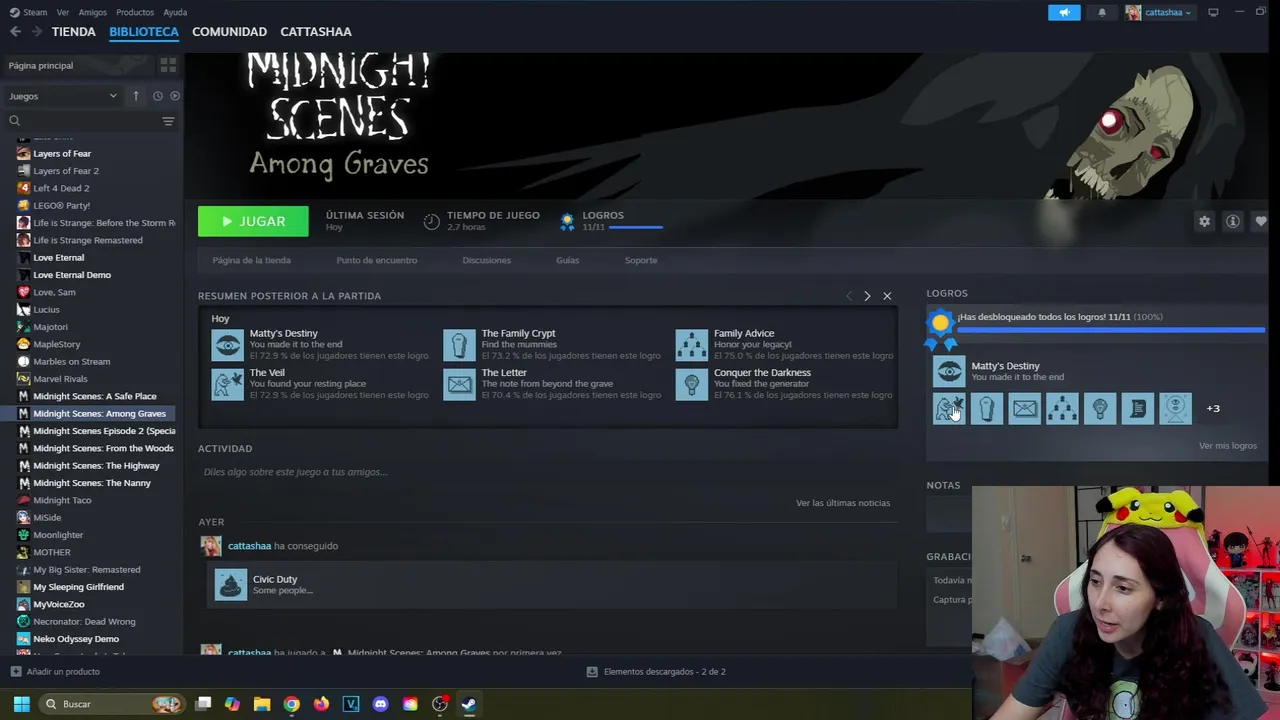Open Ver las últimas noticias
Screen dimensions: 1280x720
(842, 503)
